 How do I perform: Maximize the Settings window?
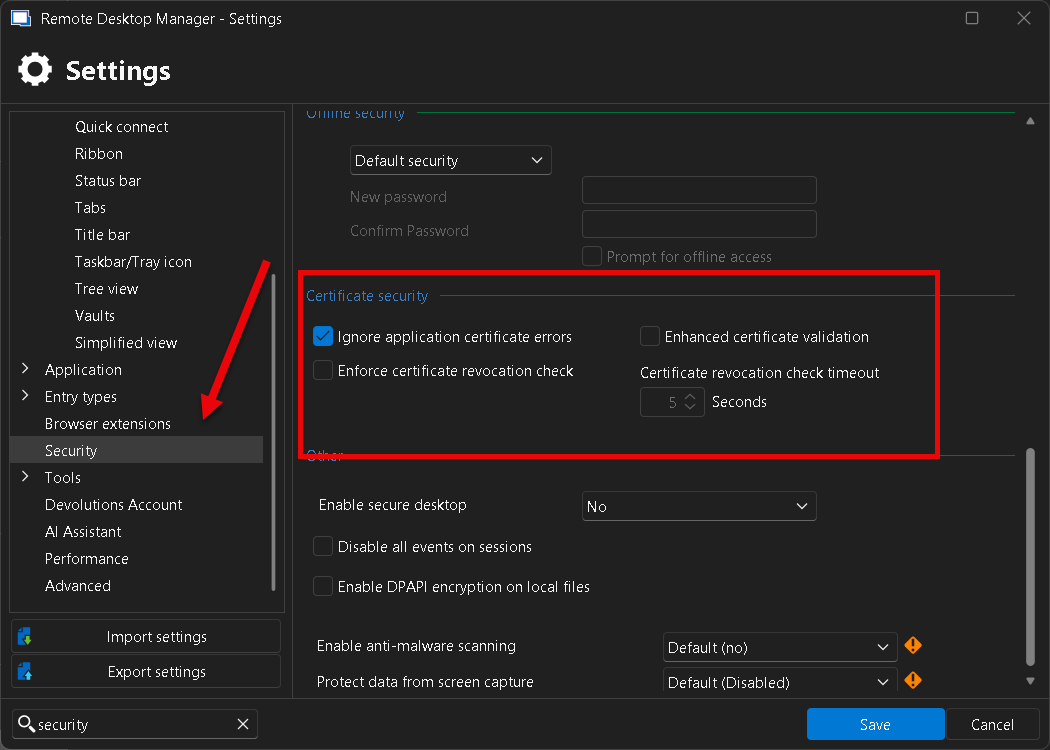972,18
